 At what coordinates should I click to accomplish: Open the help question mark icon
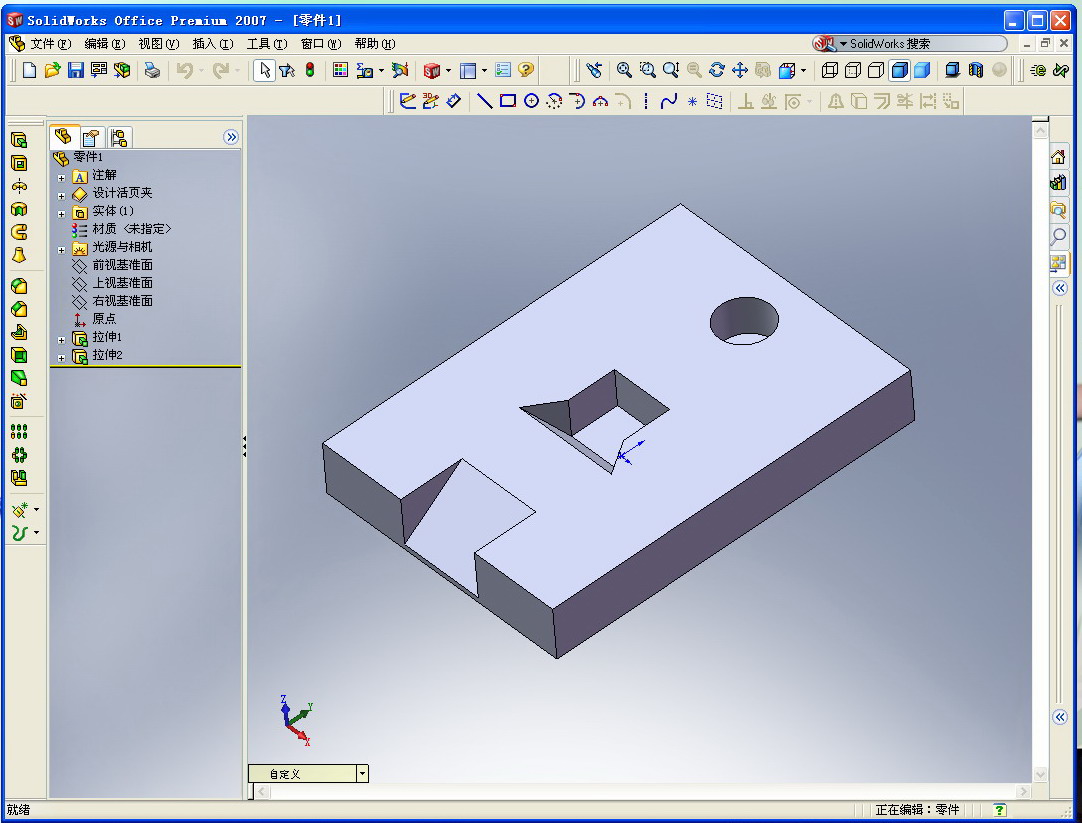(x=526, y=70)
